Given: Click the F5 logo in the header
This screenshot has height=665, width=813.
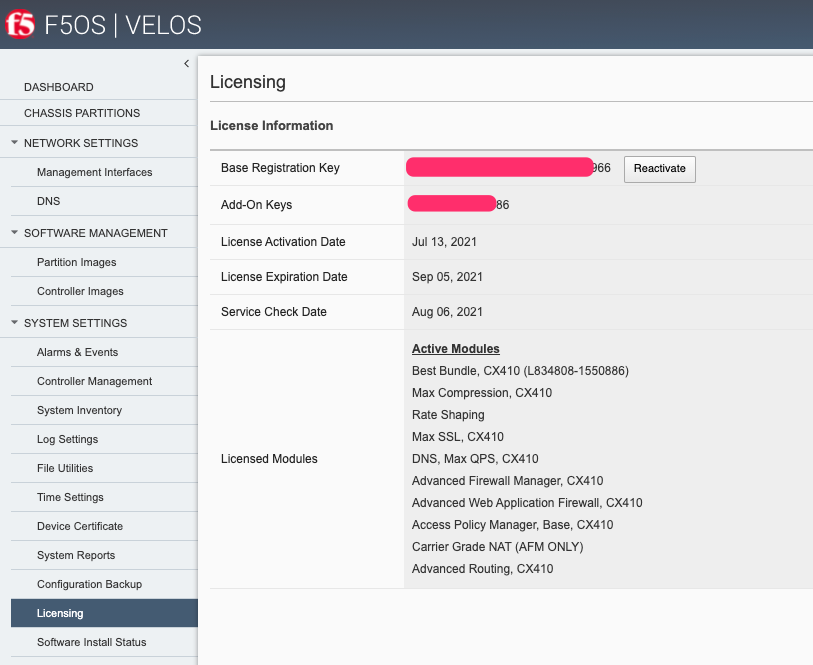Looking at the screenshot, I should tap(20, 24).
